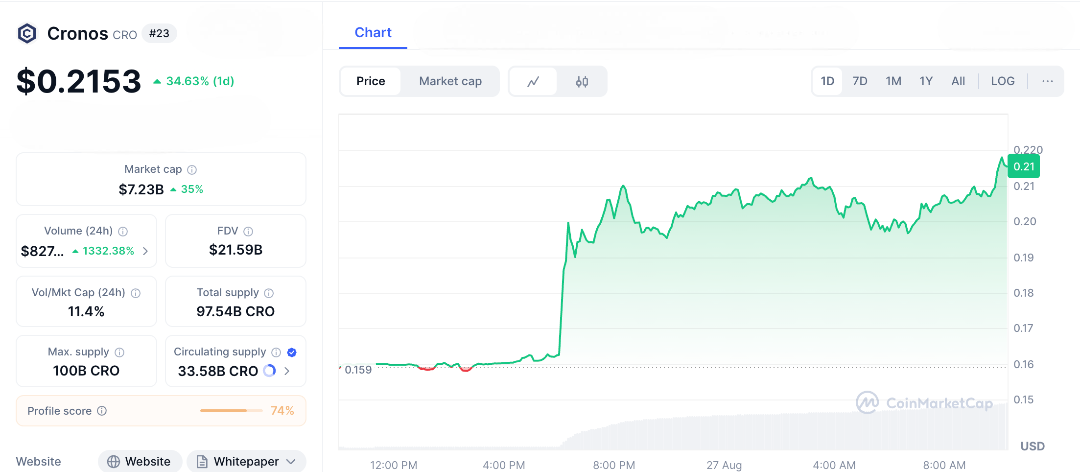Open the Profile score info icon
The width and height of the screenshot is (1080, 472).
click(x=102, y=411)
